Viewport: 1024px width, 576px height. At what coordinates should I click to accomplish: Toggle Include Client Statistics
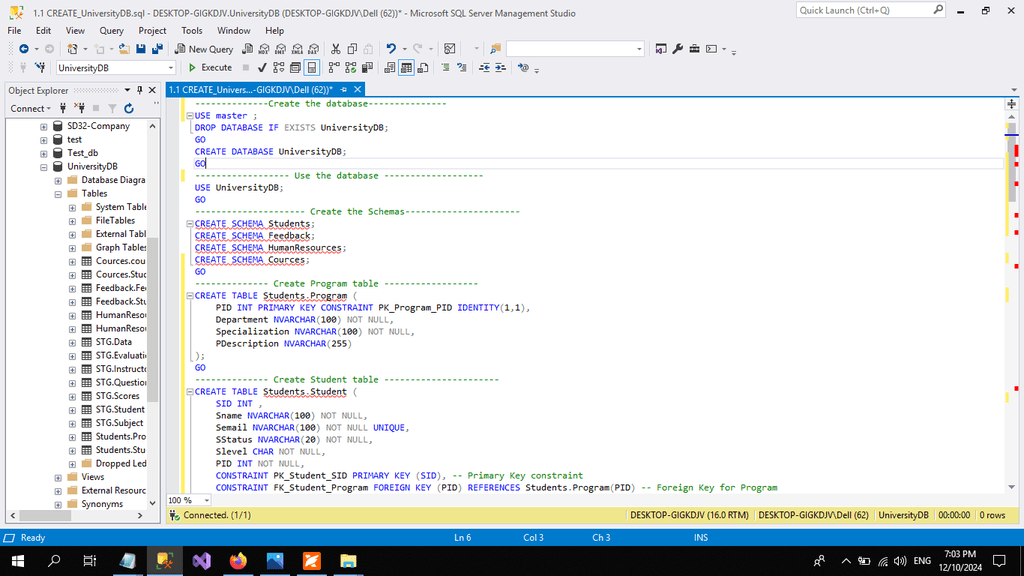(367, 68)
